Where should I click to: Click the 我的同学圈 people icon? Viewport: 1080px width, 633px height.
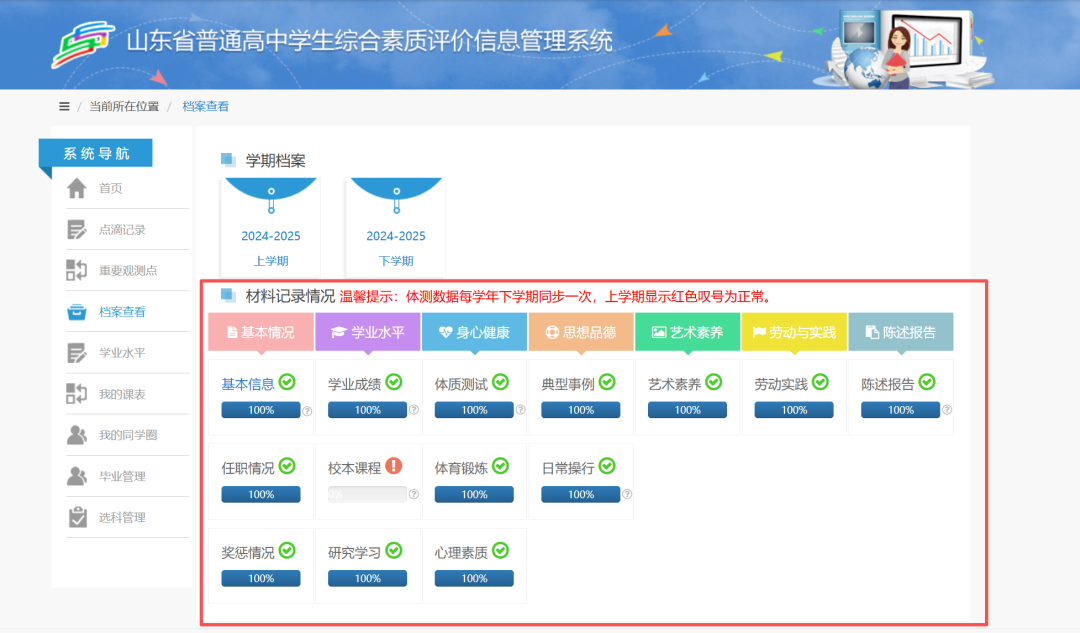pyautogui.click(x=77, y=435)
